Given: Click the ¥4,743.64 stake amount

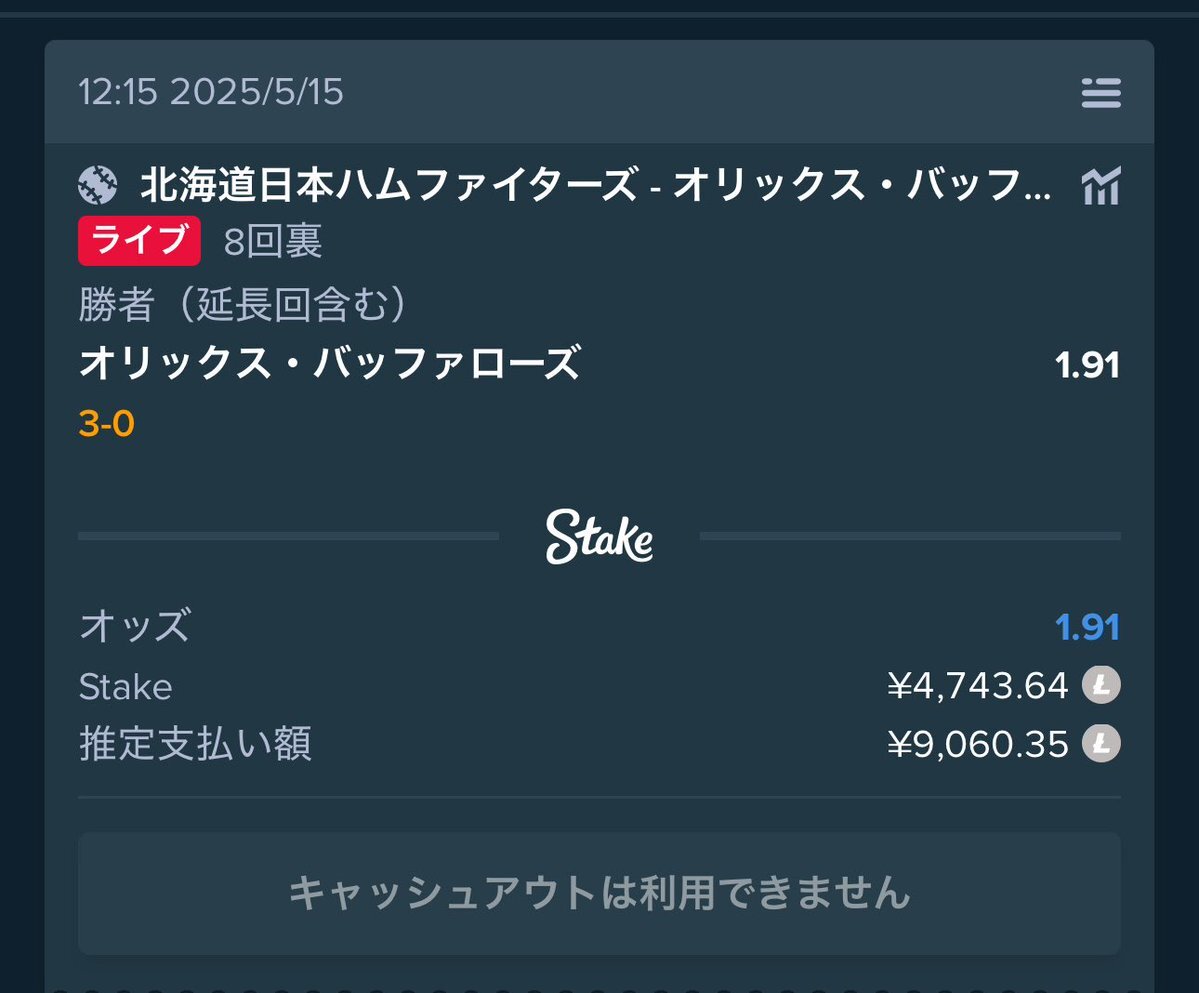Looking at the screenshot, I should (977, 685).
